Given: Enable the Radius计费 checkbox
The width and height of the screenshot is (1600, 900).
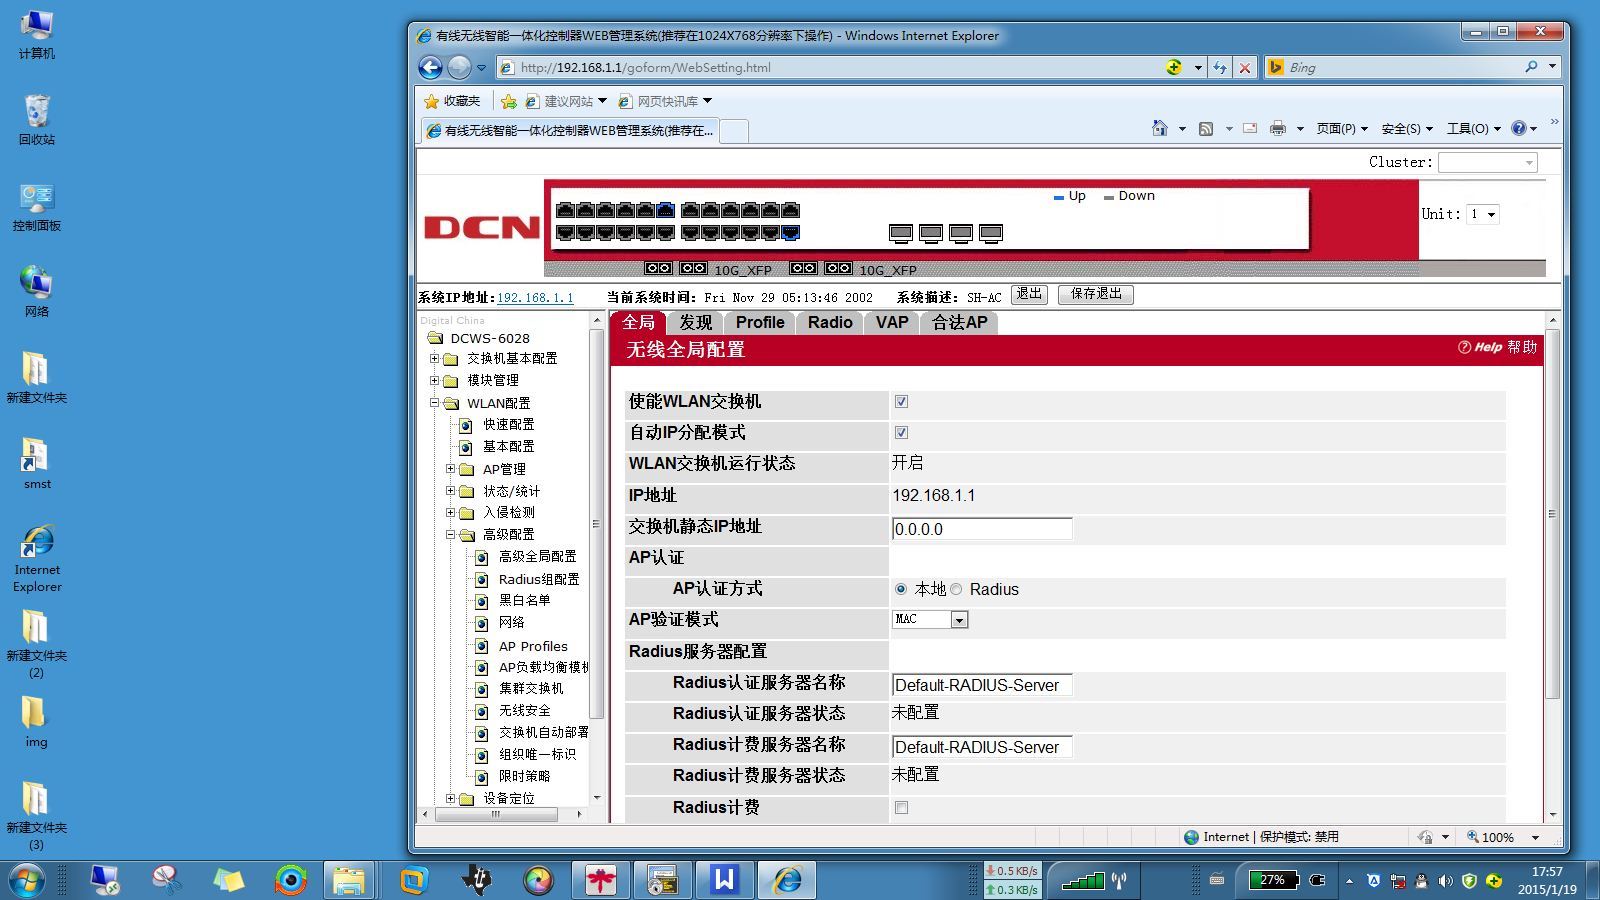Looking at the screenshot, I should [x=901, y=808].
